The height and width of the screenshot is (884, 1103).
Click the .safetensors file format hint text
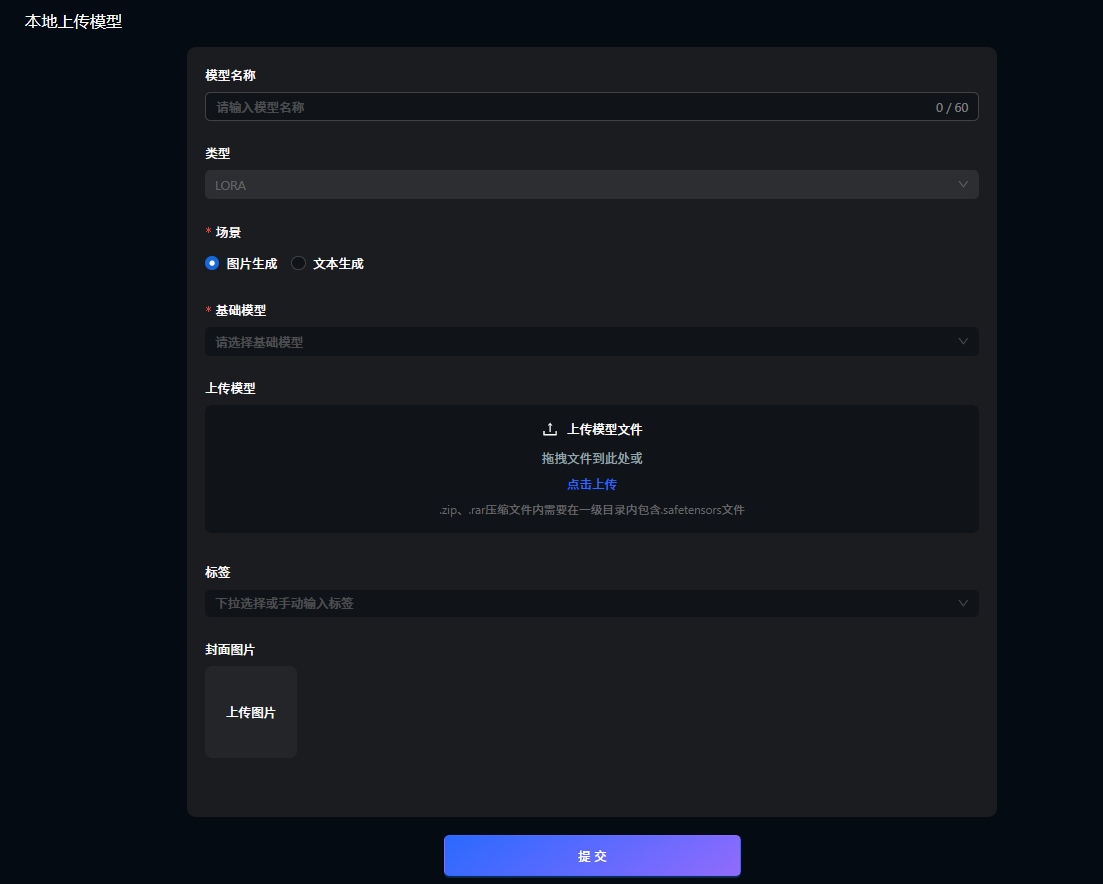click(x=592, y=510)
